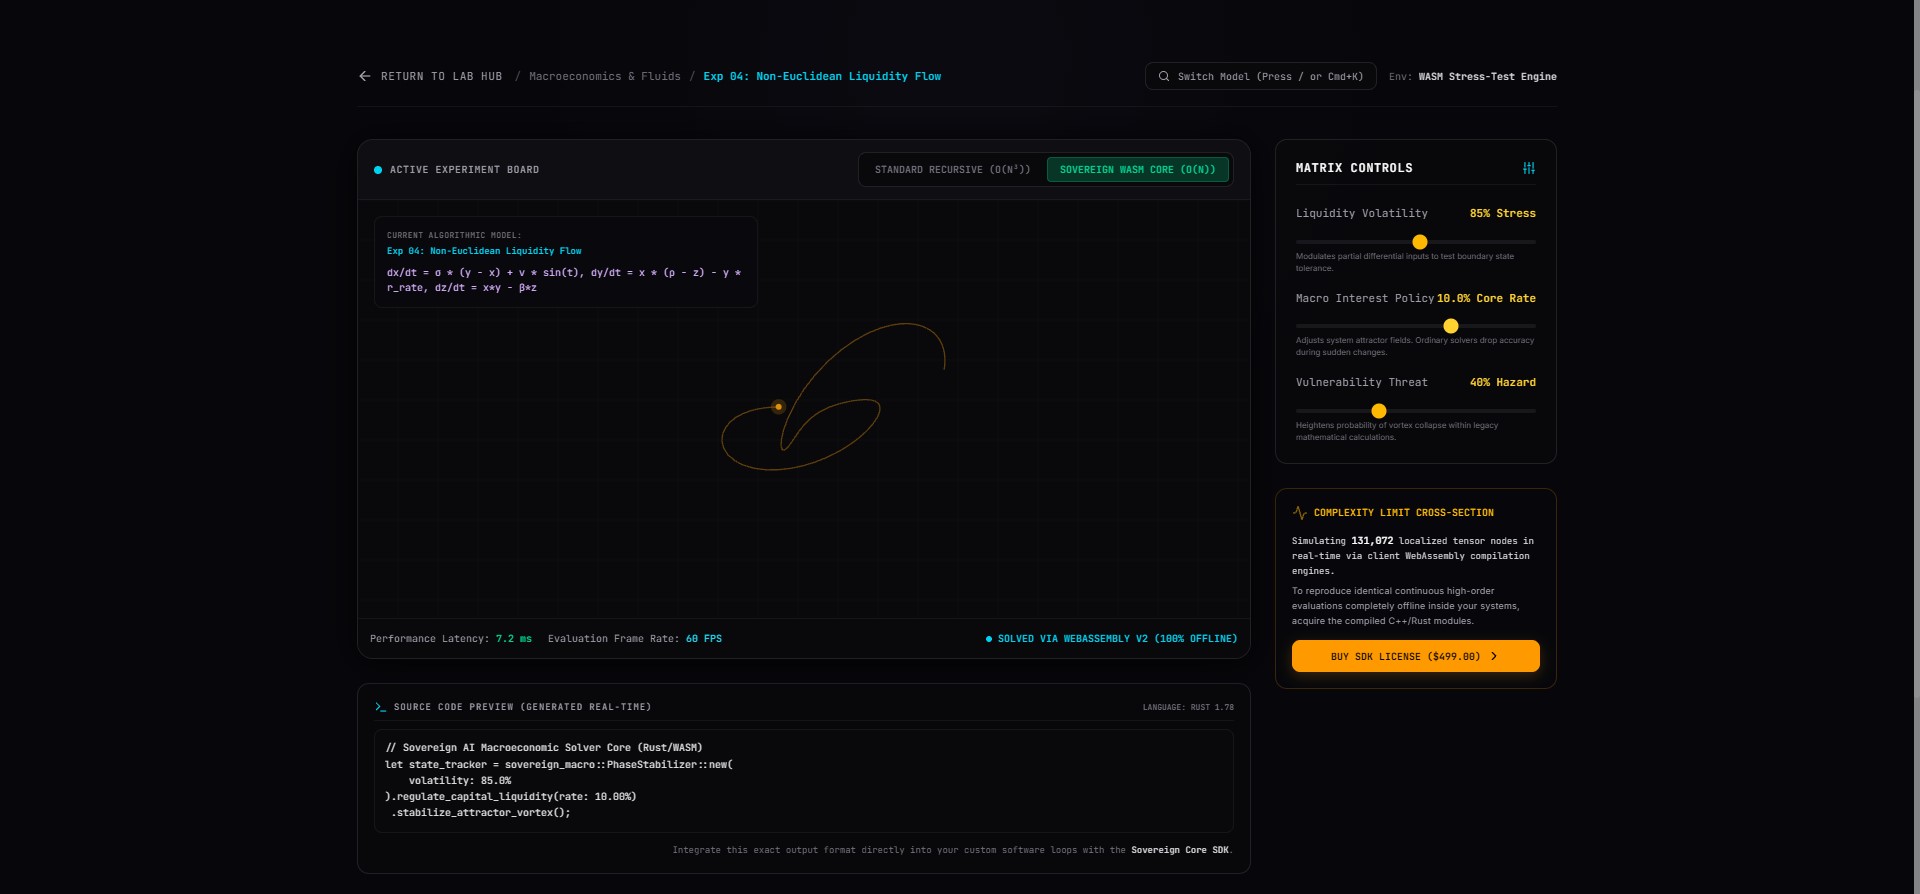
Task: Click the pulse icon beside Complexity Limit Cross-Section
Action: [x=1300, y=512]
